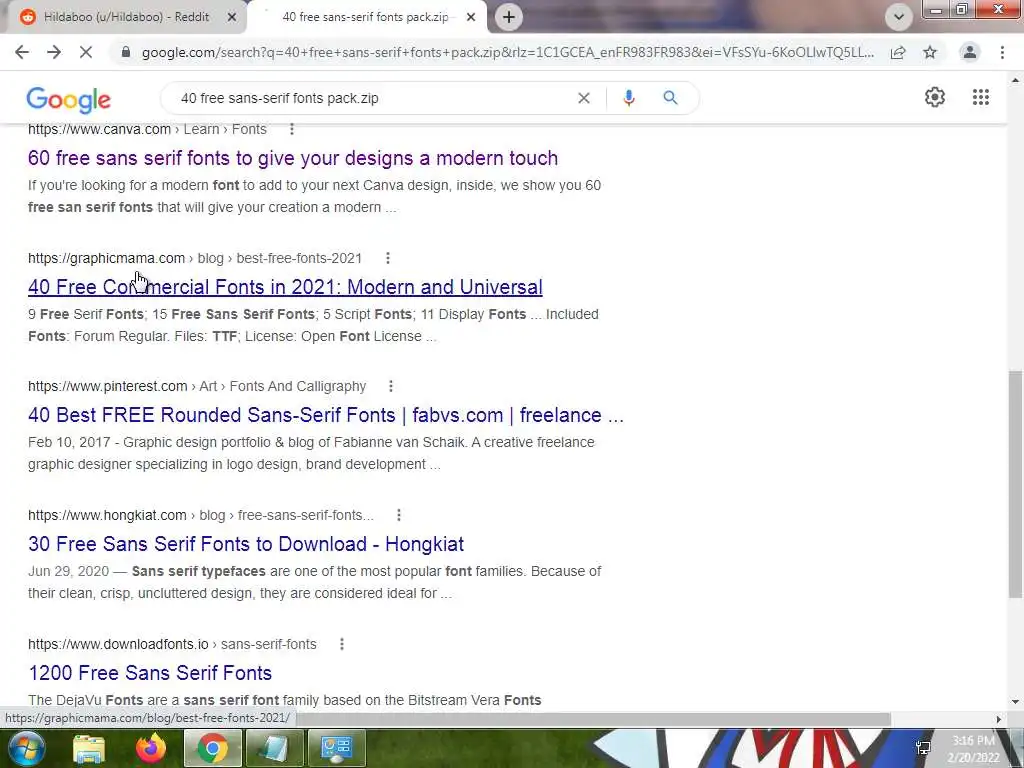Click the canva.com Learn Fonts breadcrumb
This screenshot has width=1024, height=768.
pos(148,129)
